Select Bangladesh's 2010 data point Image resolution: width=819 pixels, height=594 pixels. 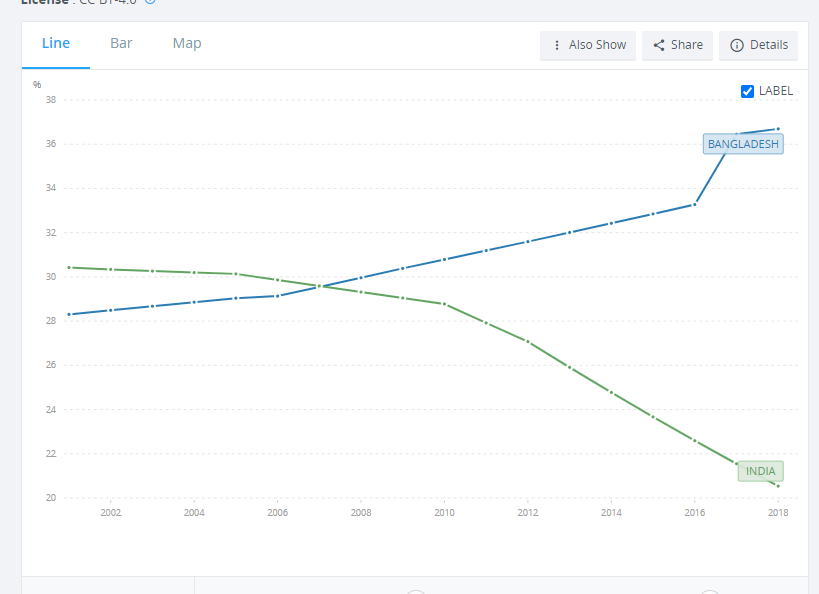coord(444,259)
